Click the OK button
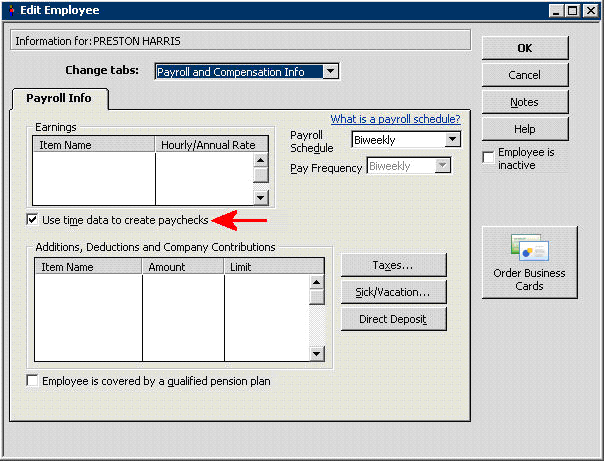This screenshot has height=461, width=604. pos(525,48)
